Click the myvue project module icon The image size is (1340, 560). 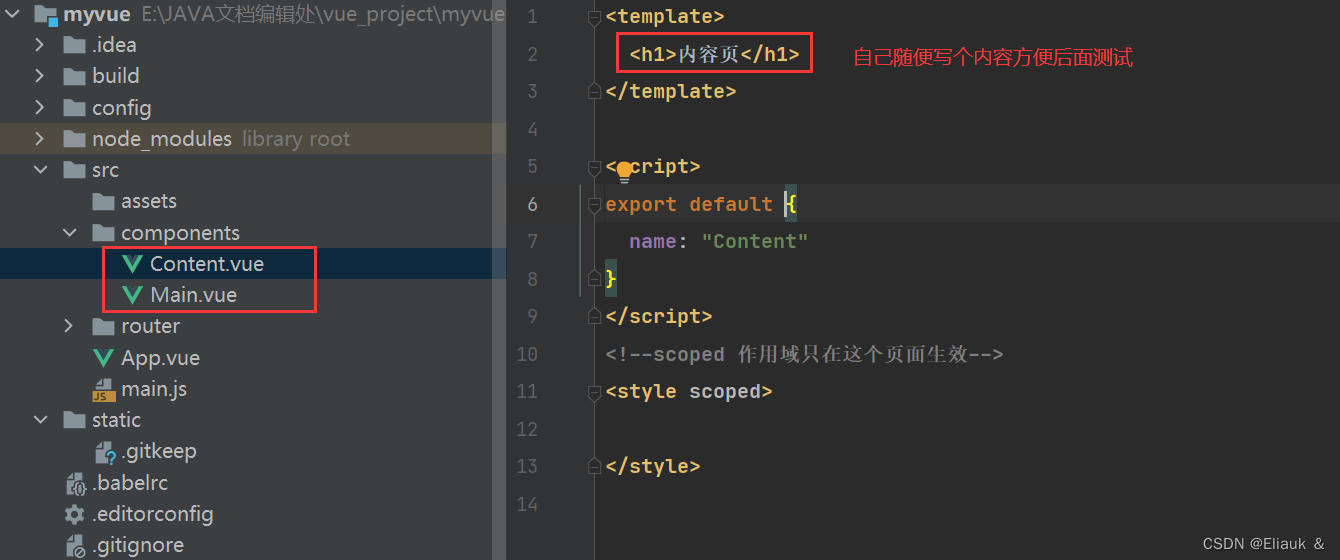pyautogui.click(x=44, y=15)
